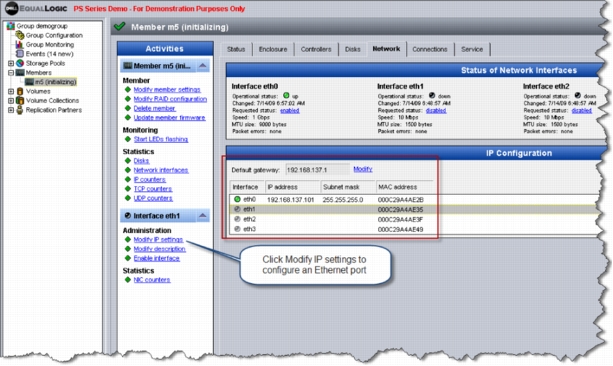Click the Interface column header
613x366 pixels.
click(x=247, y=187)
